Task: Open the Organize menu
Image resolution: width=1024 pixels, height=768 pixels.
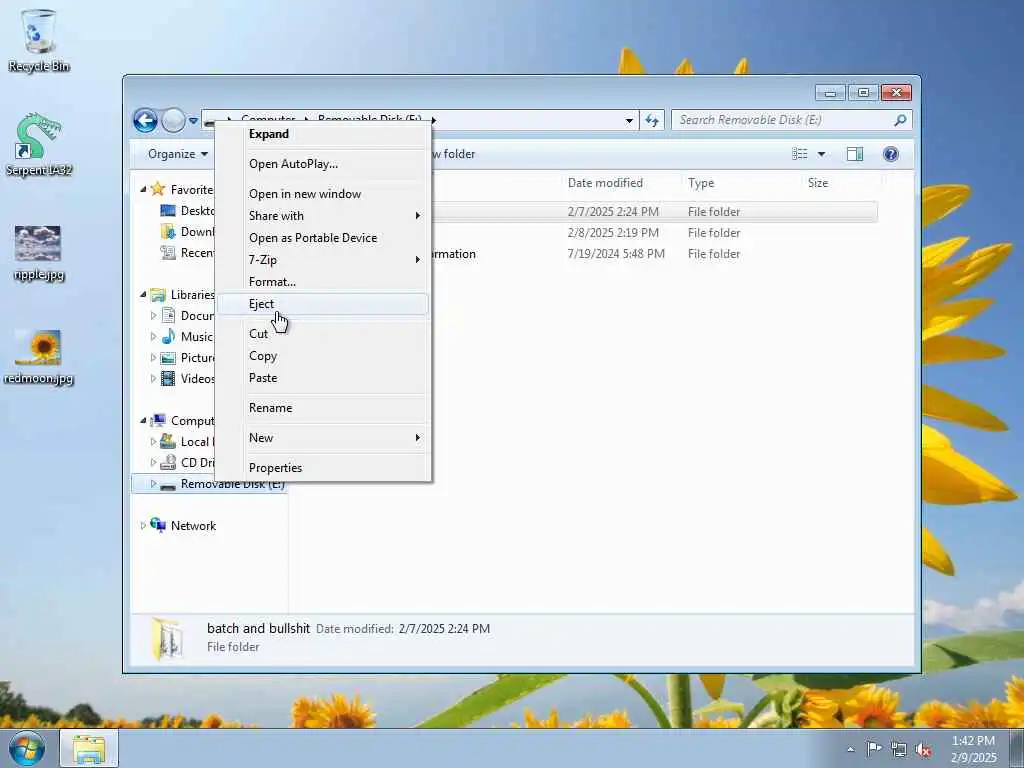Action: (178, 154)
